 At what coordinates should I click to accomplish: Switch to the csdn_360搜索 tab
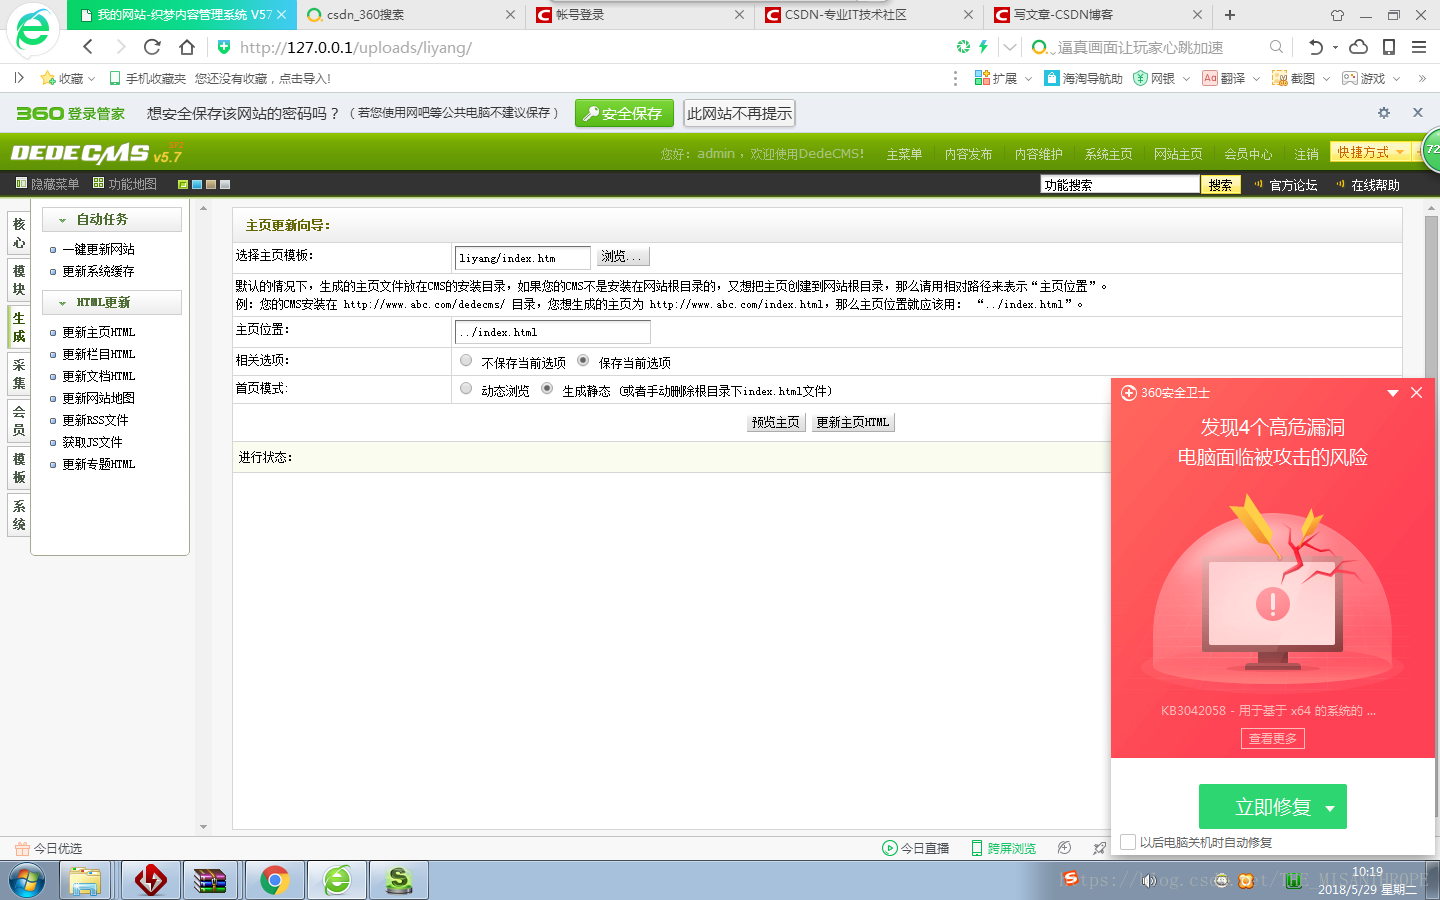coord(411,15)
